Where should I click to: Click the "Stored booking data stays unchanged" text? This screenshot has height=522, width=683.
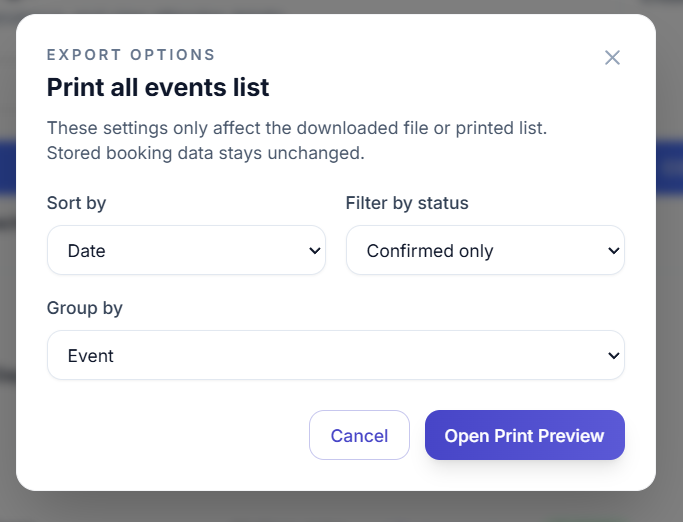(206, 154)
